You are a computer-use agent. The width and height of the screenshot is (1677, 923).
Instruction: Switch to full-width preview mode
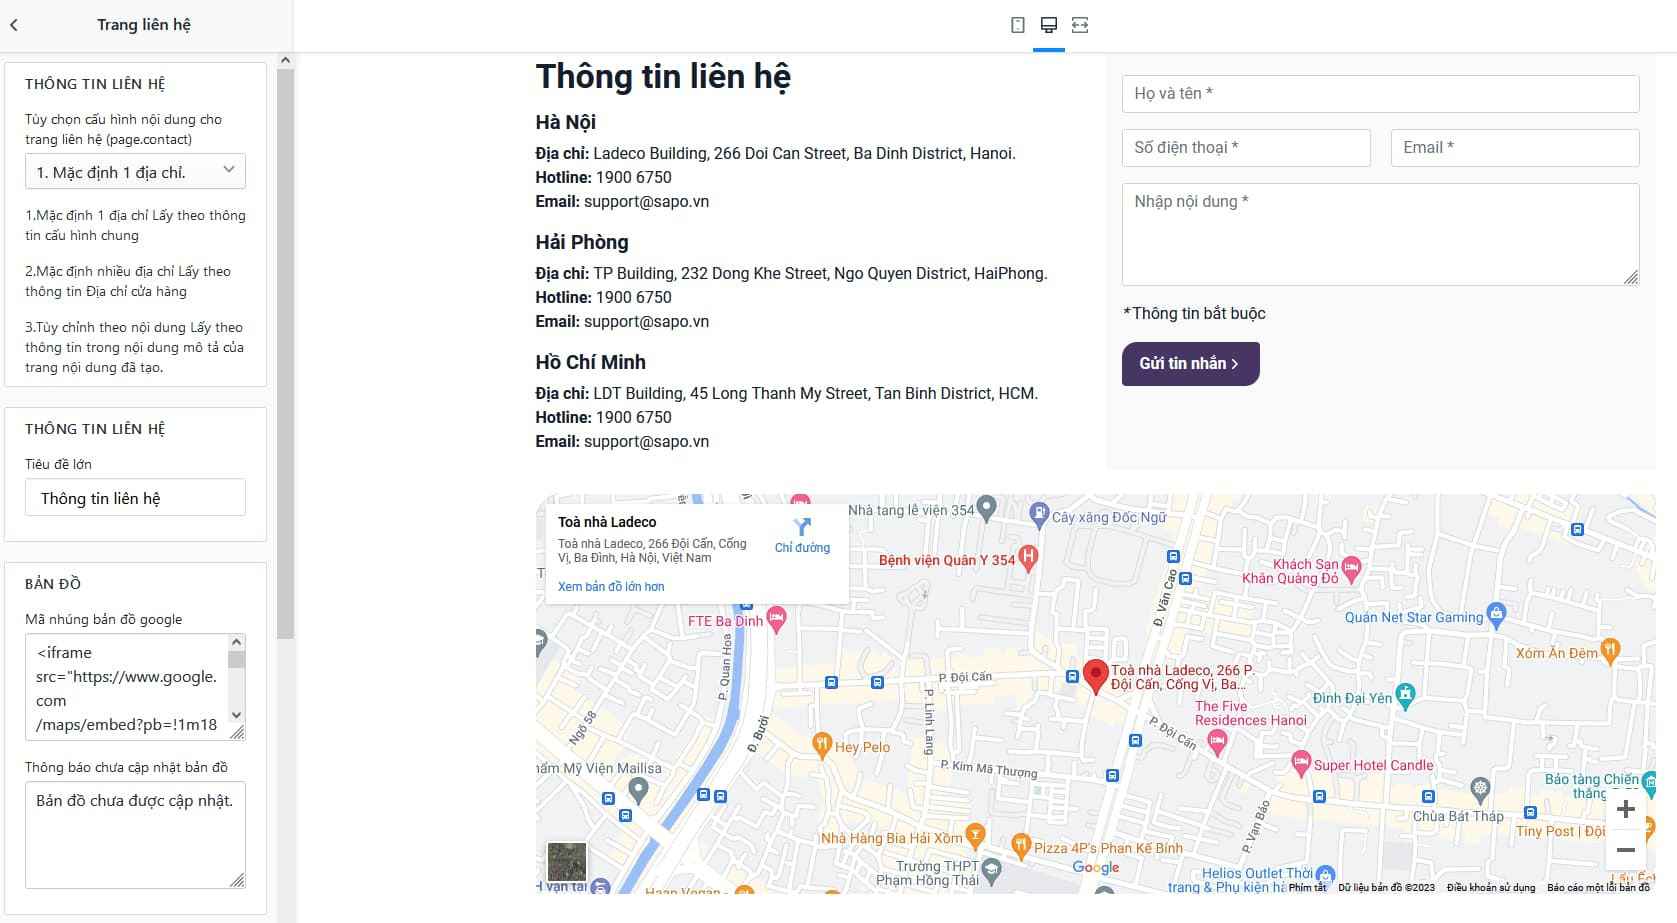[x=1080, y=25]
